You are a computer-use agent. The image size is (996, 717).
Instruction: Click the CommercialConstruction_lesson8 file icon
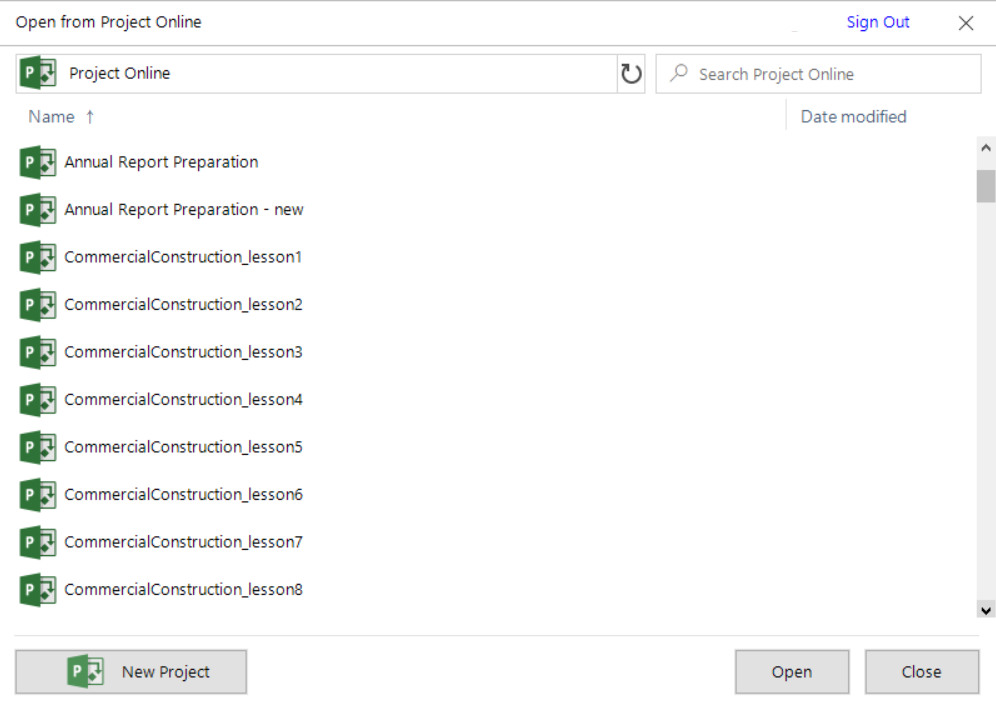coord(37,590)
